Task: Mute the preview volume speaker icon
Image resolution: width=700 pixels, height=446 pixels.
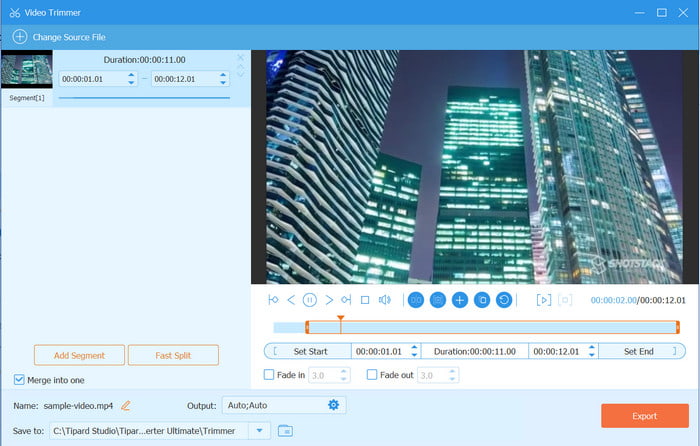Action: [385, 300]
